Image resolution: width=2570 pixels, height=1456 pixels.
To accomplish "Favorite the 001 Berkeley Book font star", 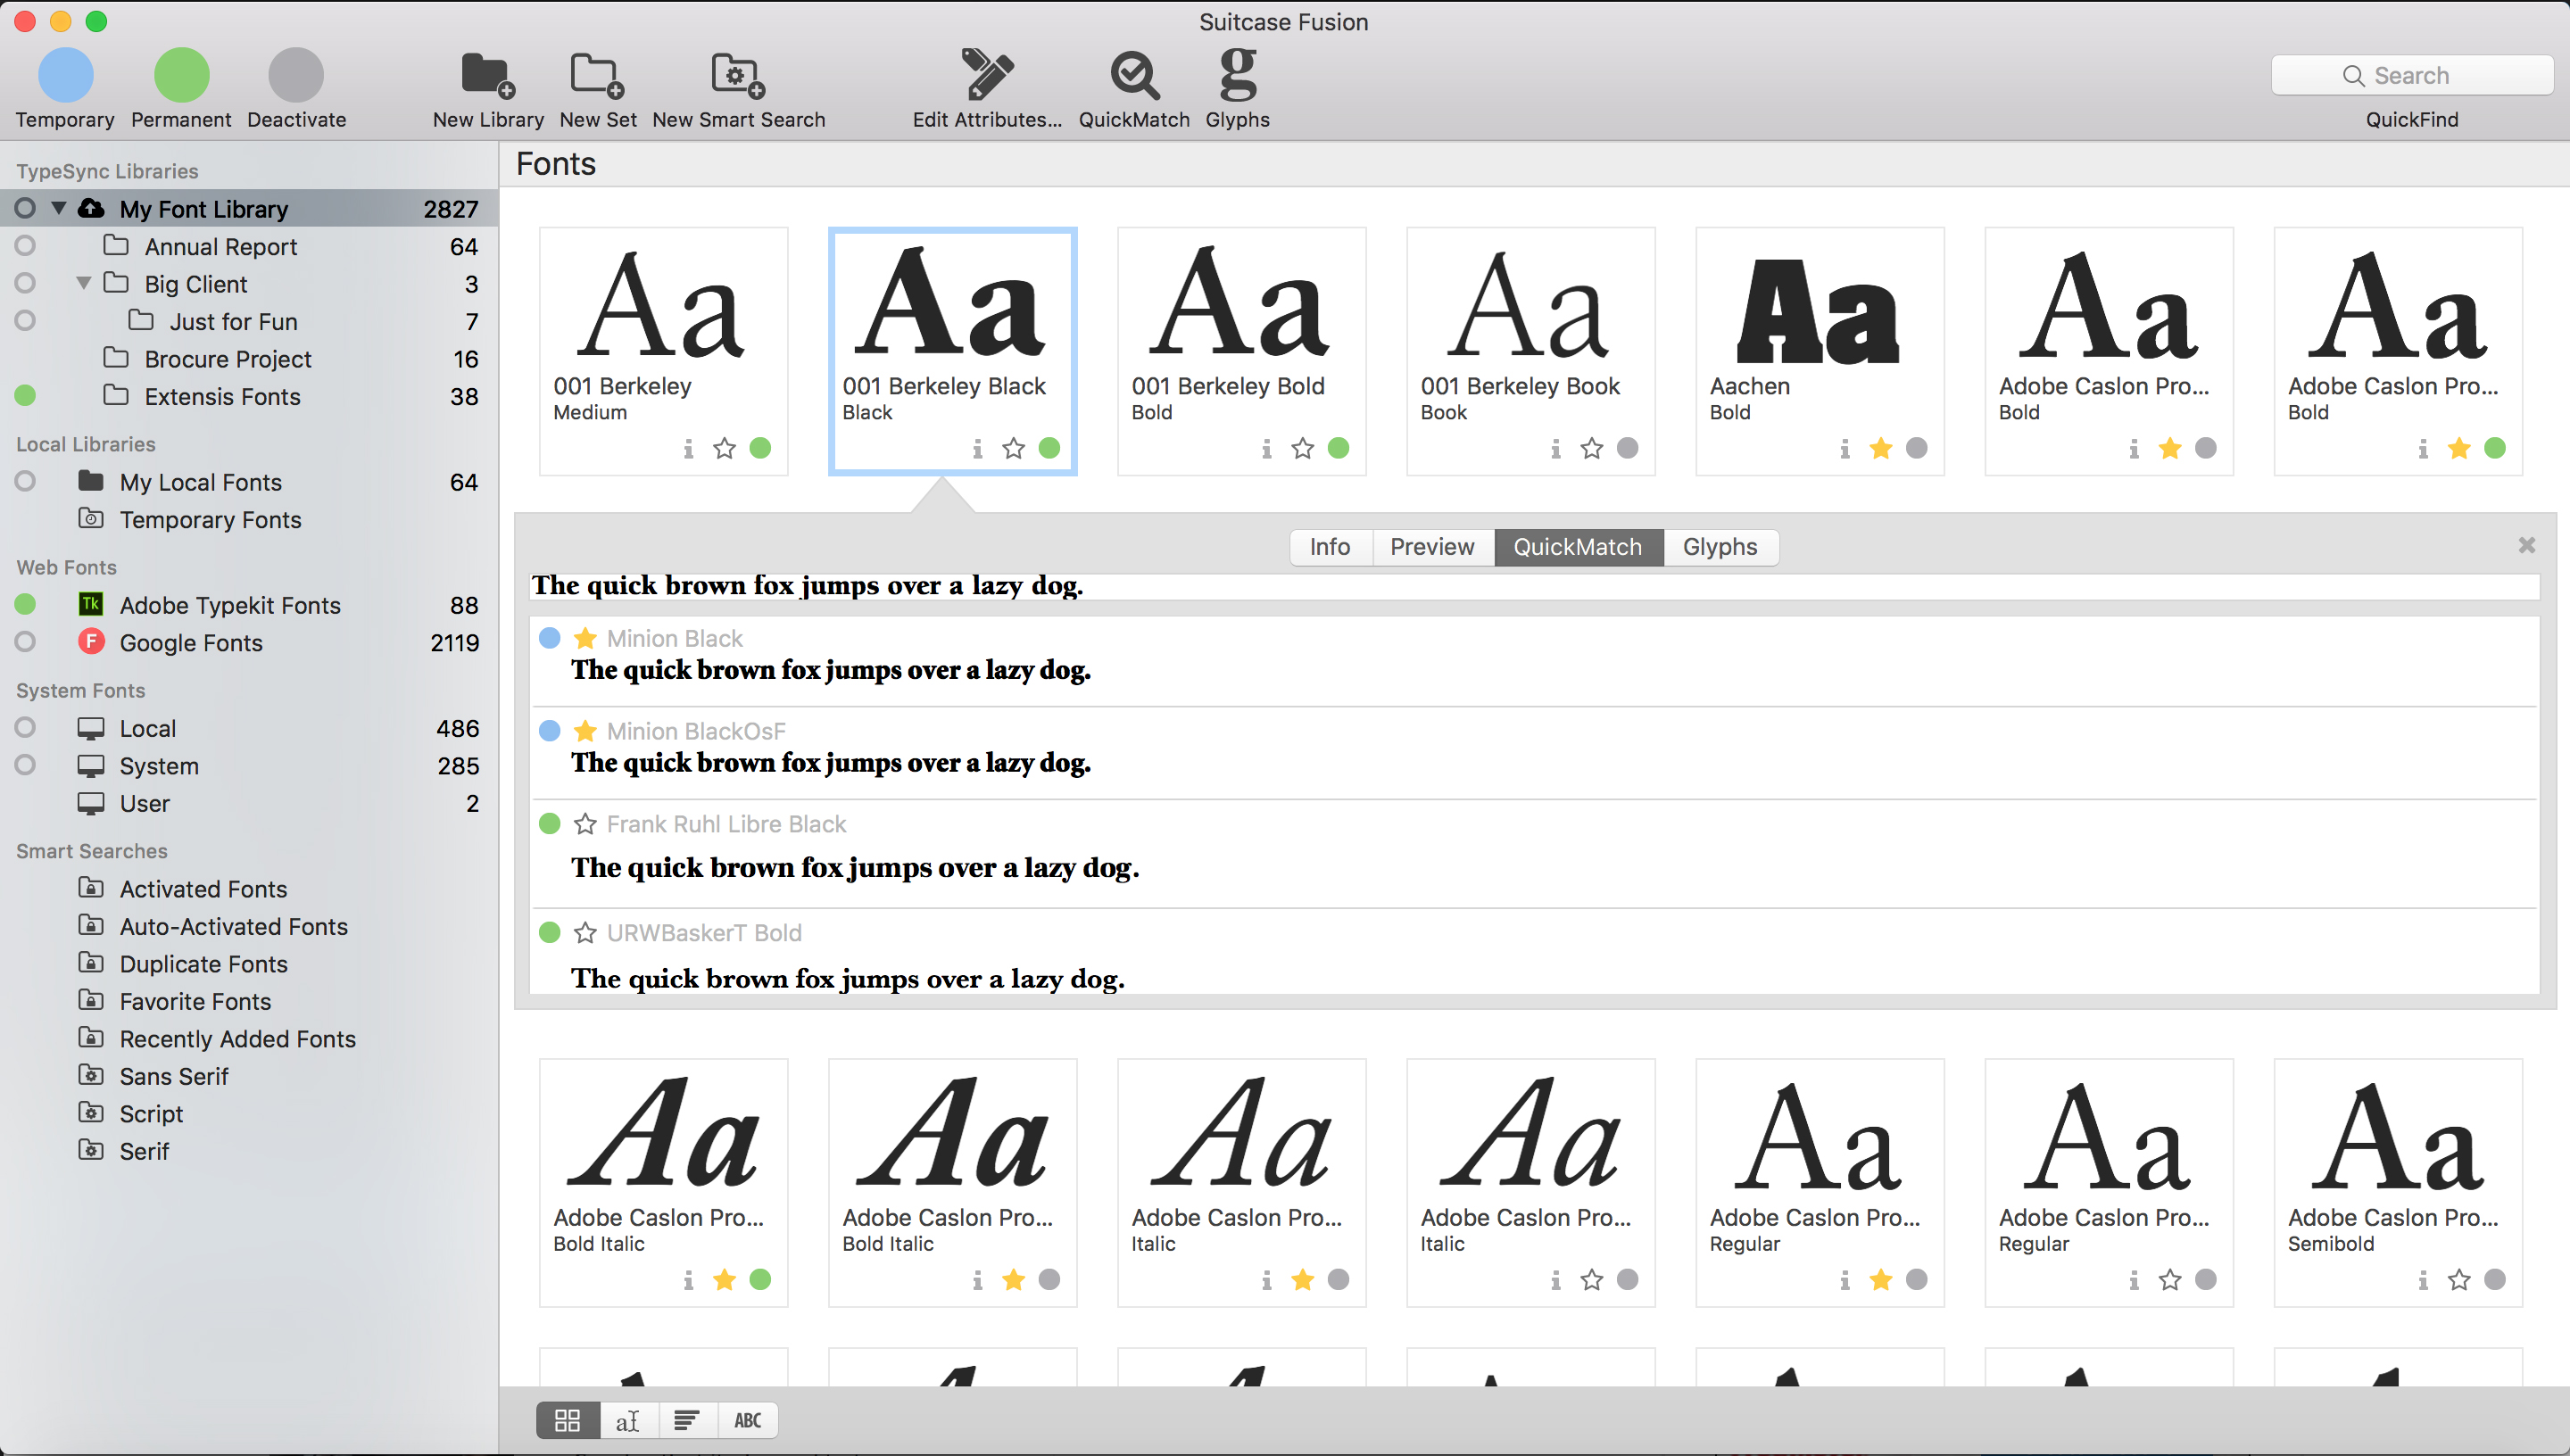I will 1591,448.
